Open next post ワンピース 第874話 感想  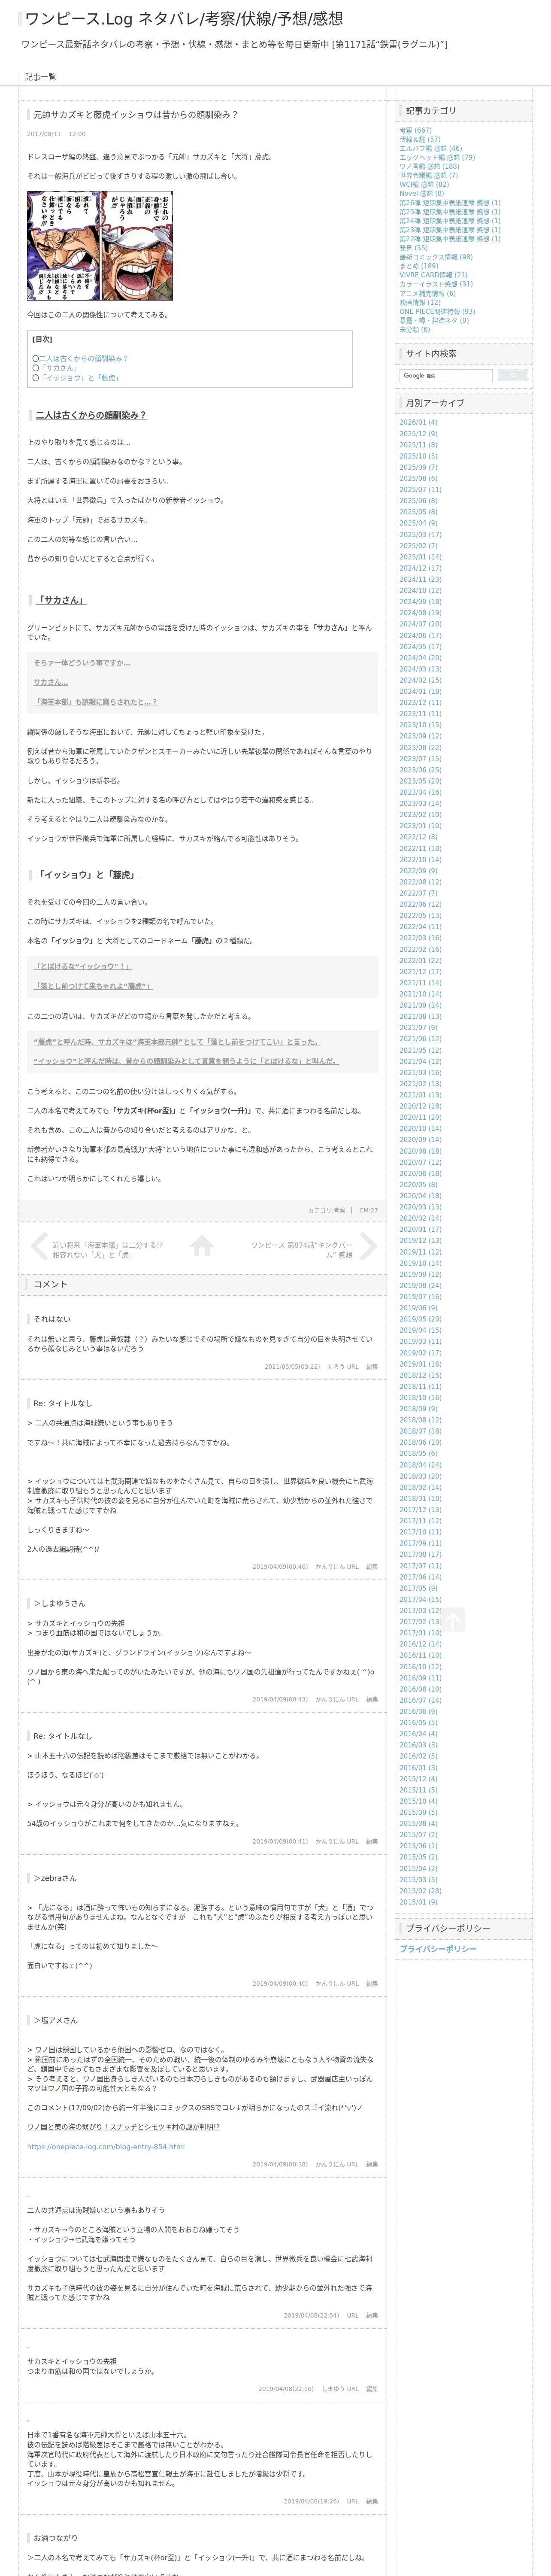pyautogui.click(x=301, y=1250)
